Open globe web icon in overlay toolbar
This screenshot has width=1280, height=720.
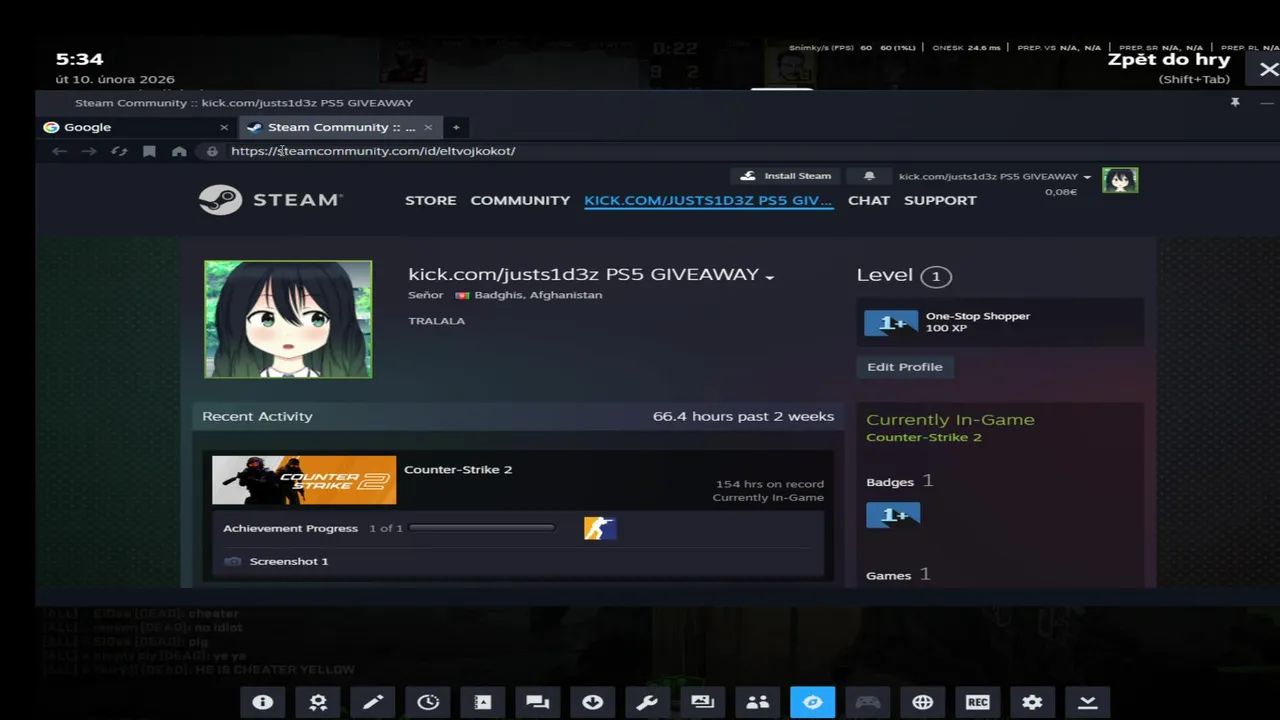[x=922, y=702]
